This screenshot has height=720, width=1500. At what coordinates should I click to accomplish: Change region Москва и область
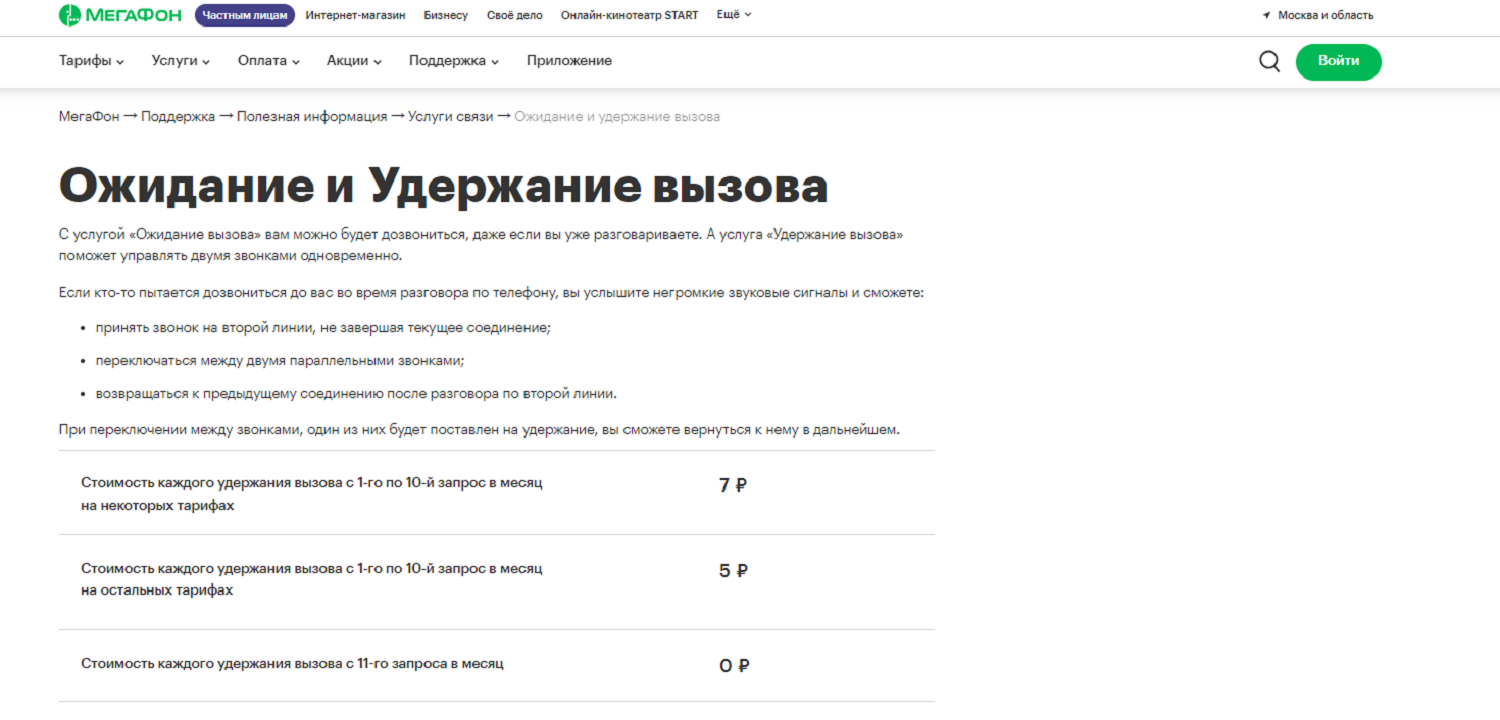point(1325,15)
